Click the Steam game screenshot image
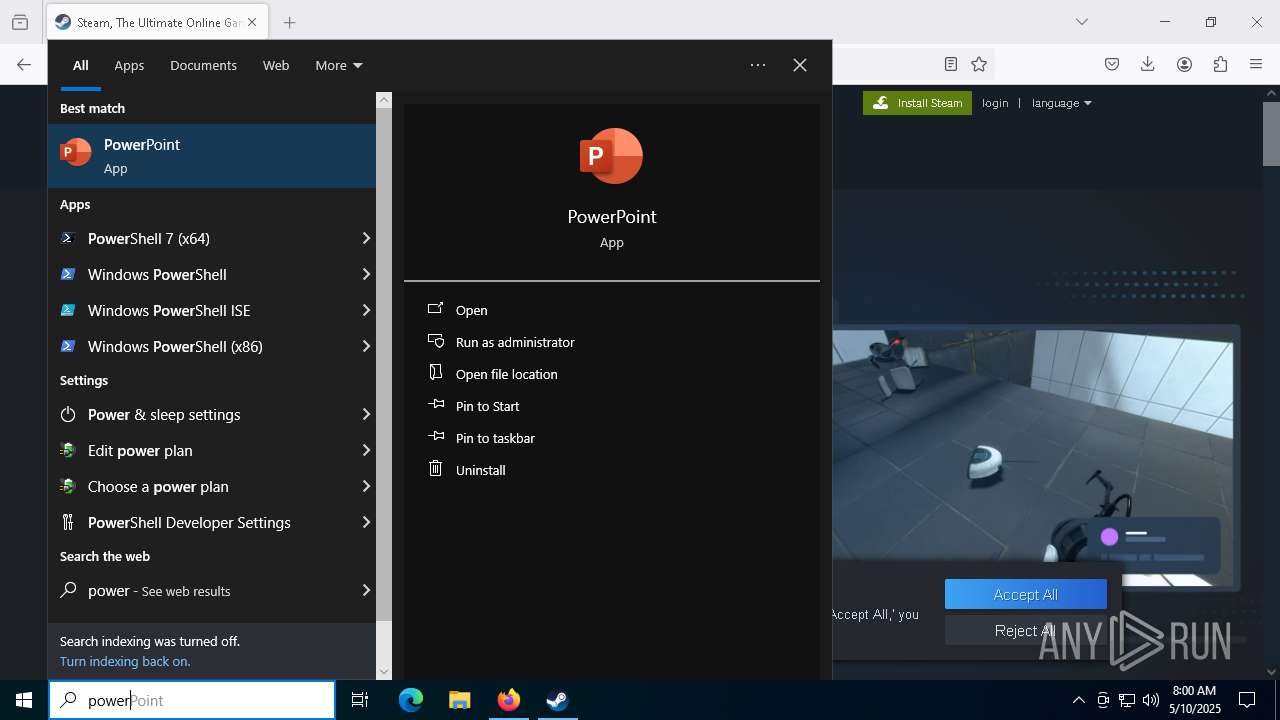 click(1033, 458)
